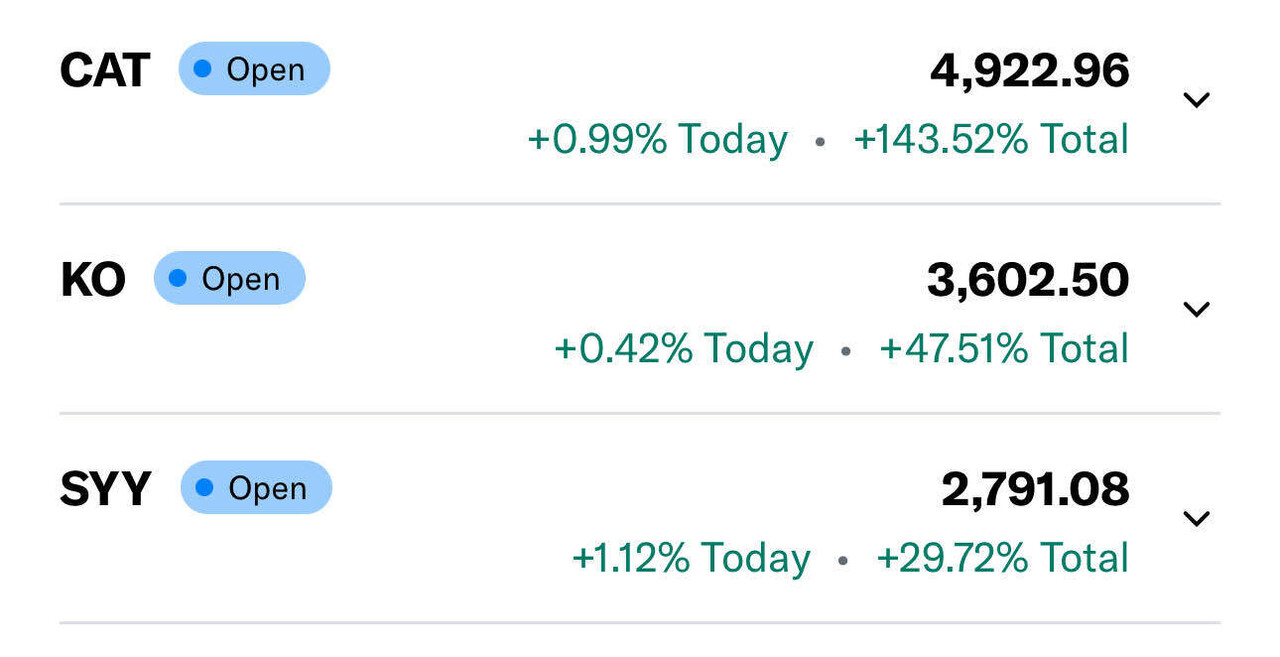Click the 3,602.50 market value

point(1028,280)
